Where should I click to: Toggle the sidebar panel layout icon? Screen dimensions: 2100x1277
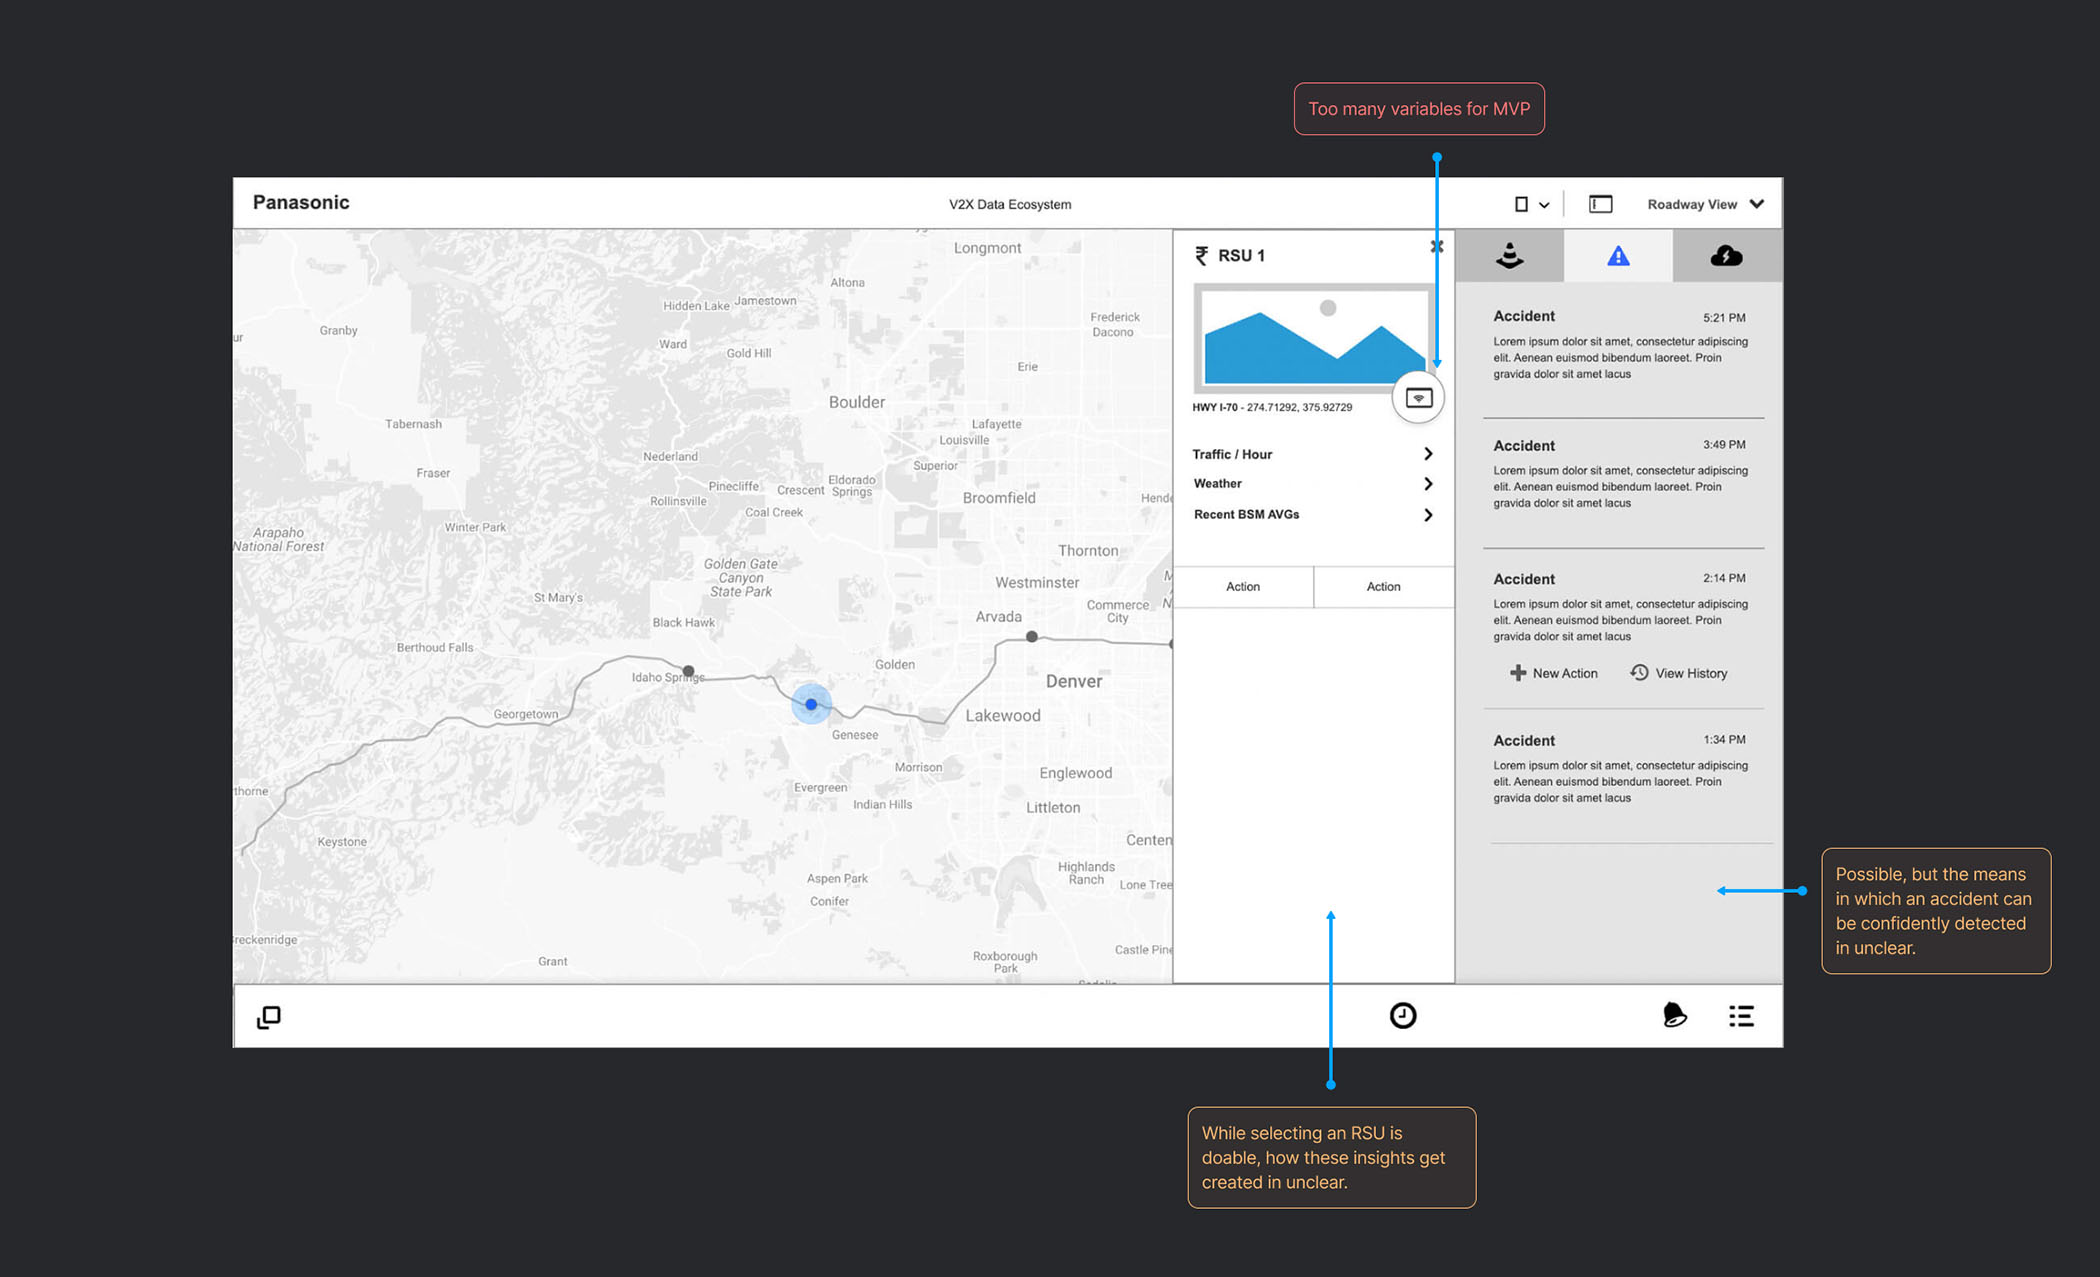click(x=1600, y=204)
